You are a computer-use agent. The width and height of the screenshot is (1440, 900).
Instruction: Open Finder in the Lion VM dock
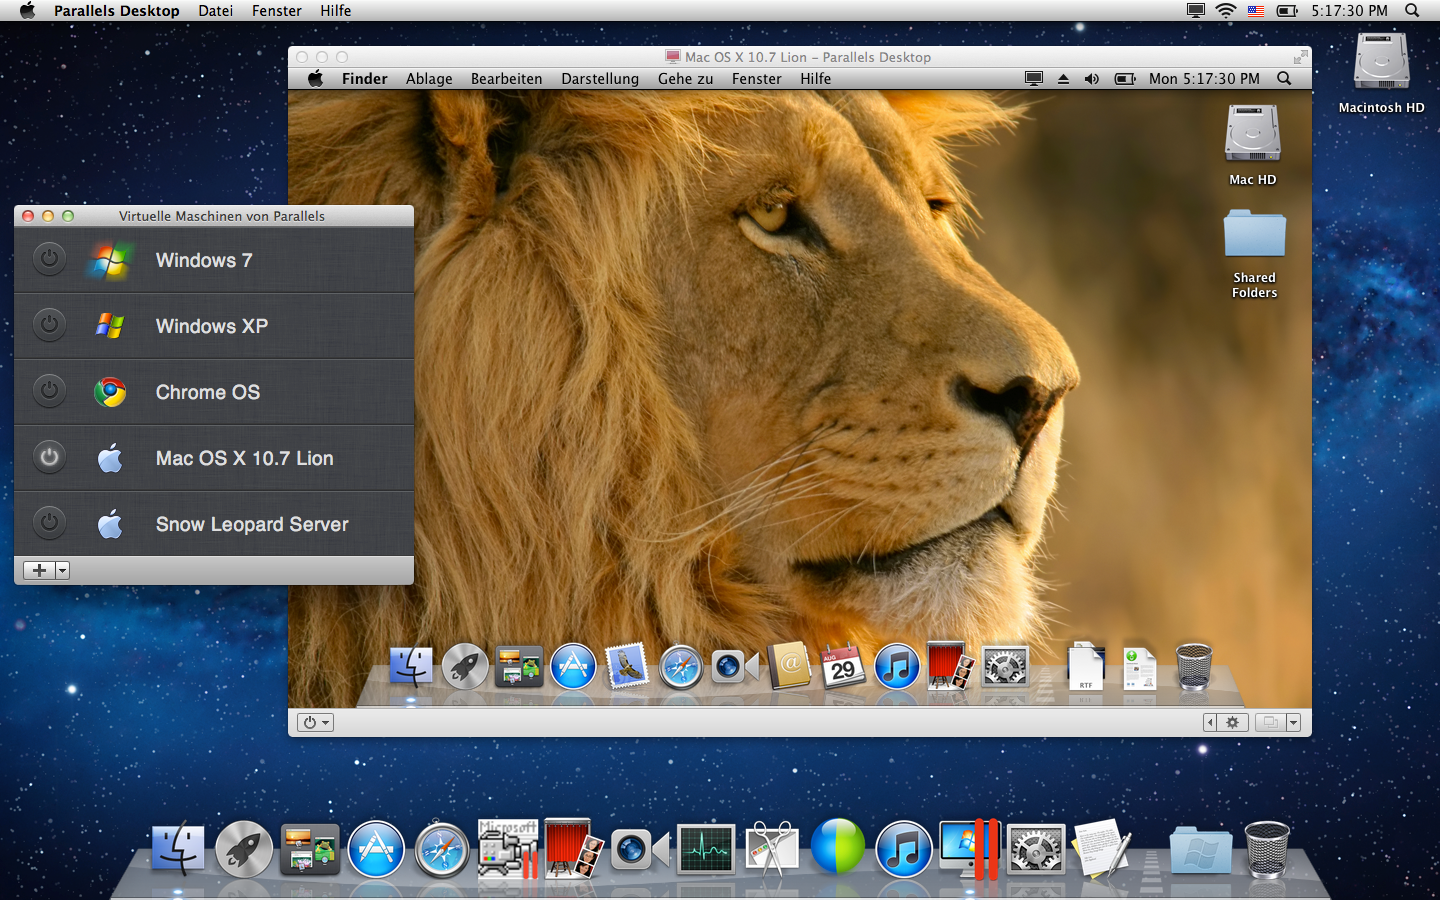coord(411,666)
